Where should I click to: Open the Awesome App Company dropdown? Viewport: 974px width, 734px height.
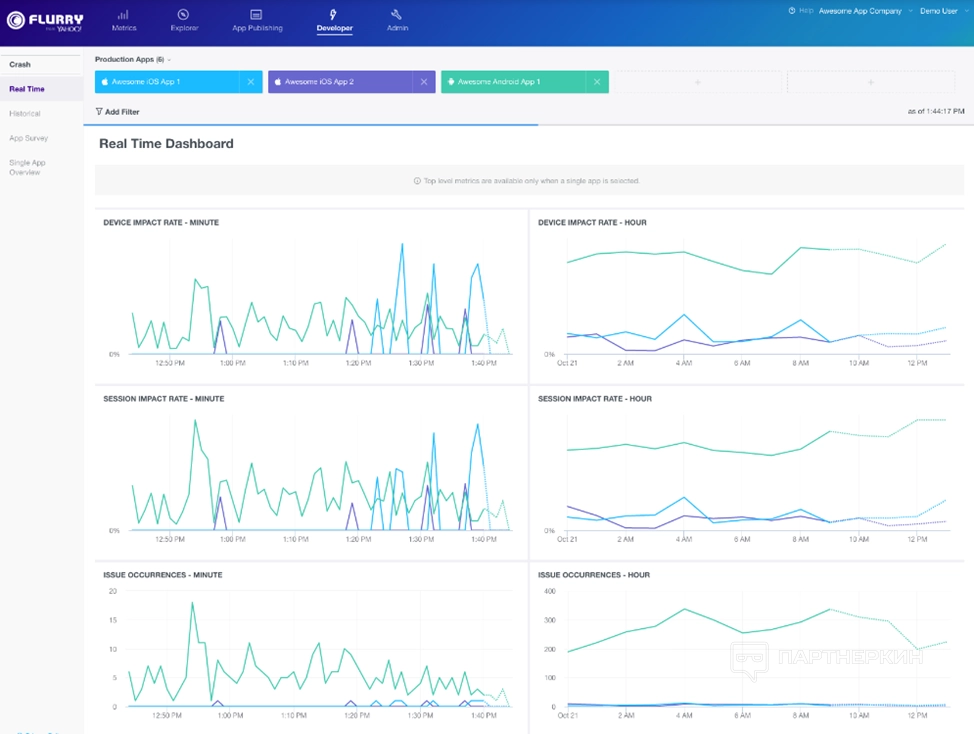click(x=859, y=11)
